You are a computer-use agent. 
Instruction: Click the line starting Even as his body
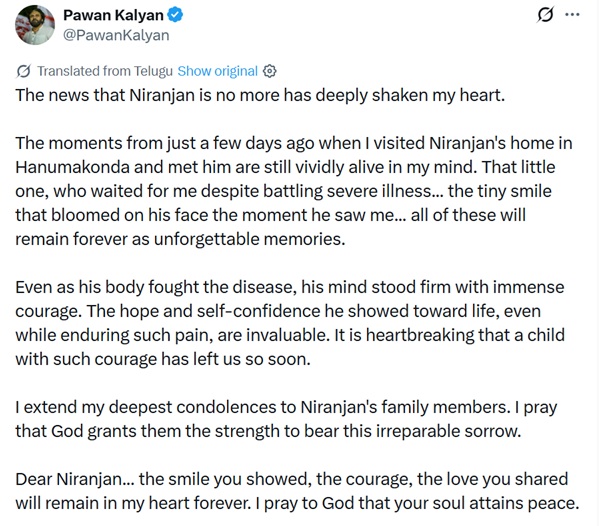(290, 287)
